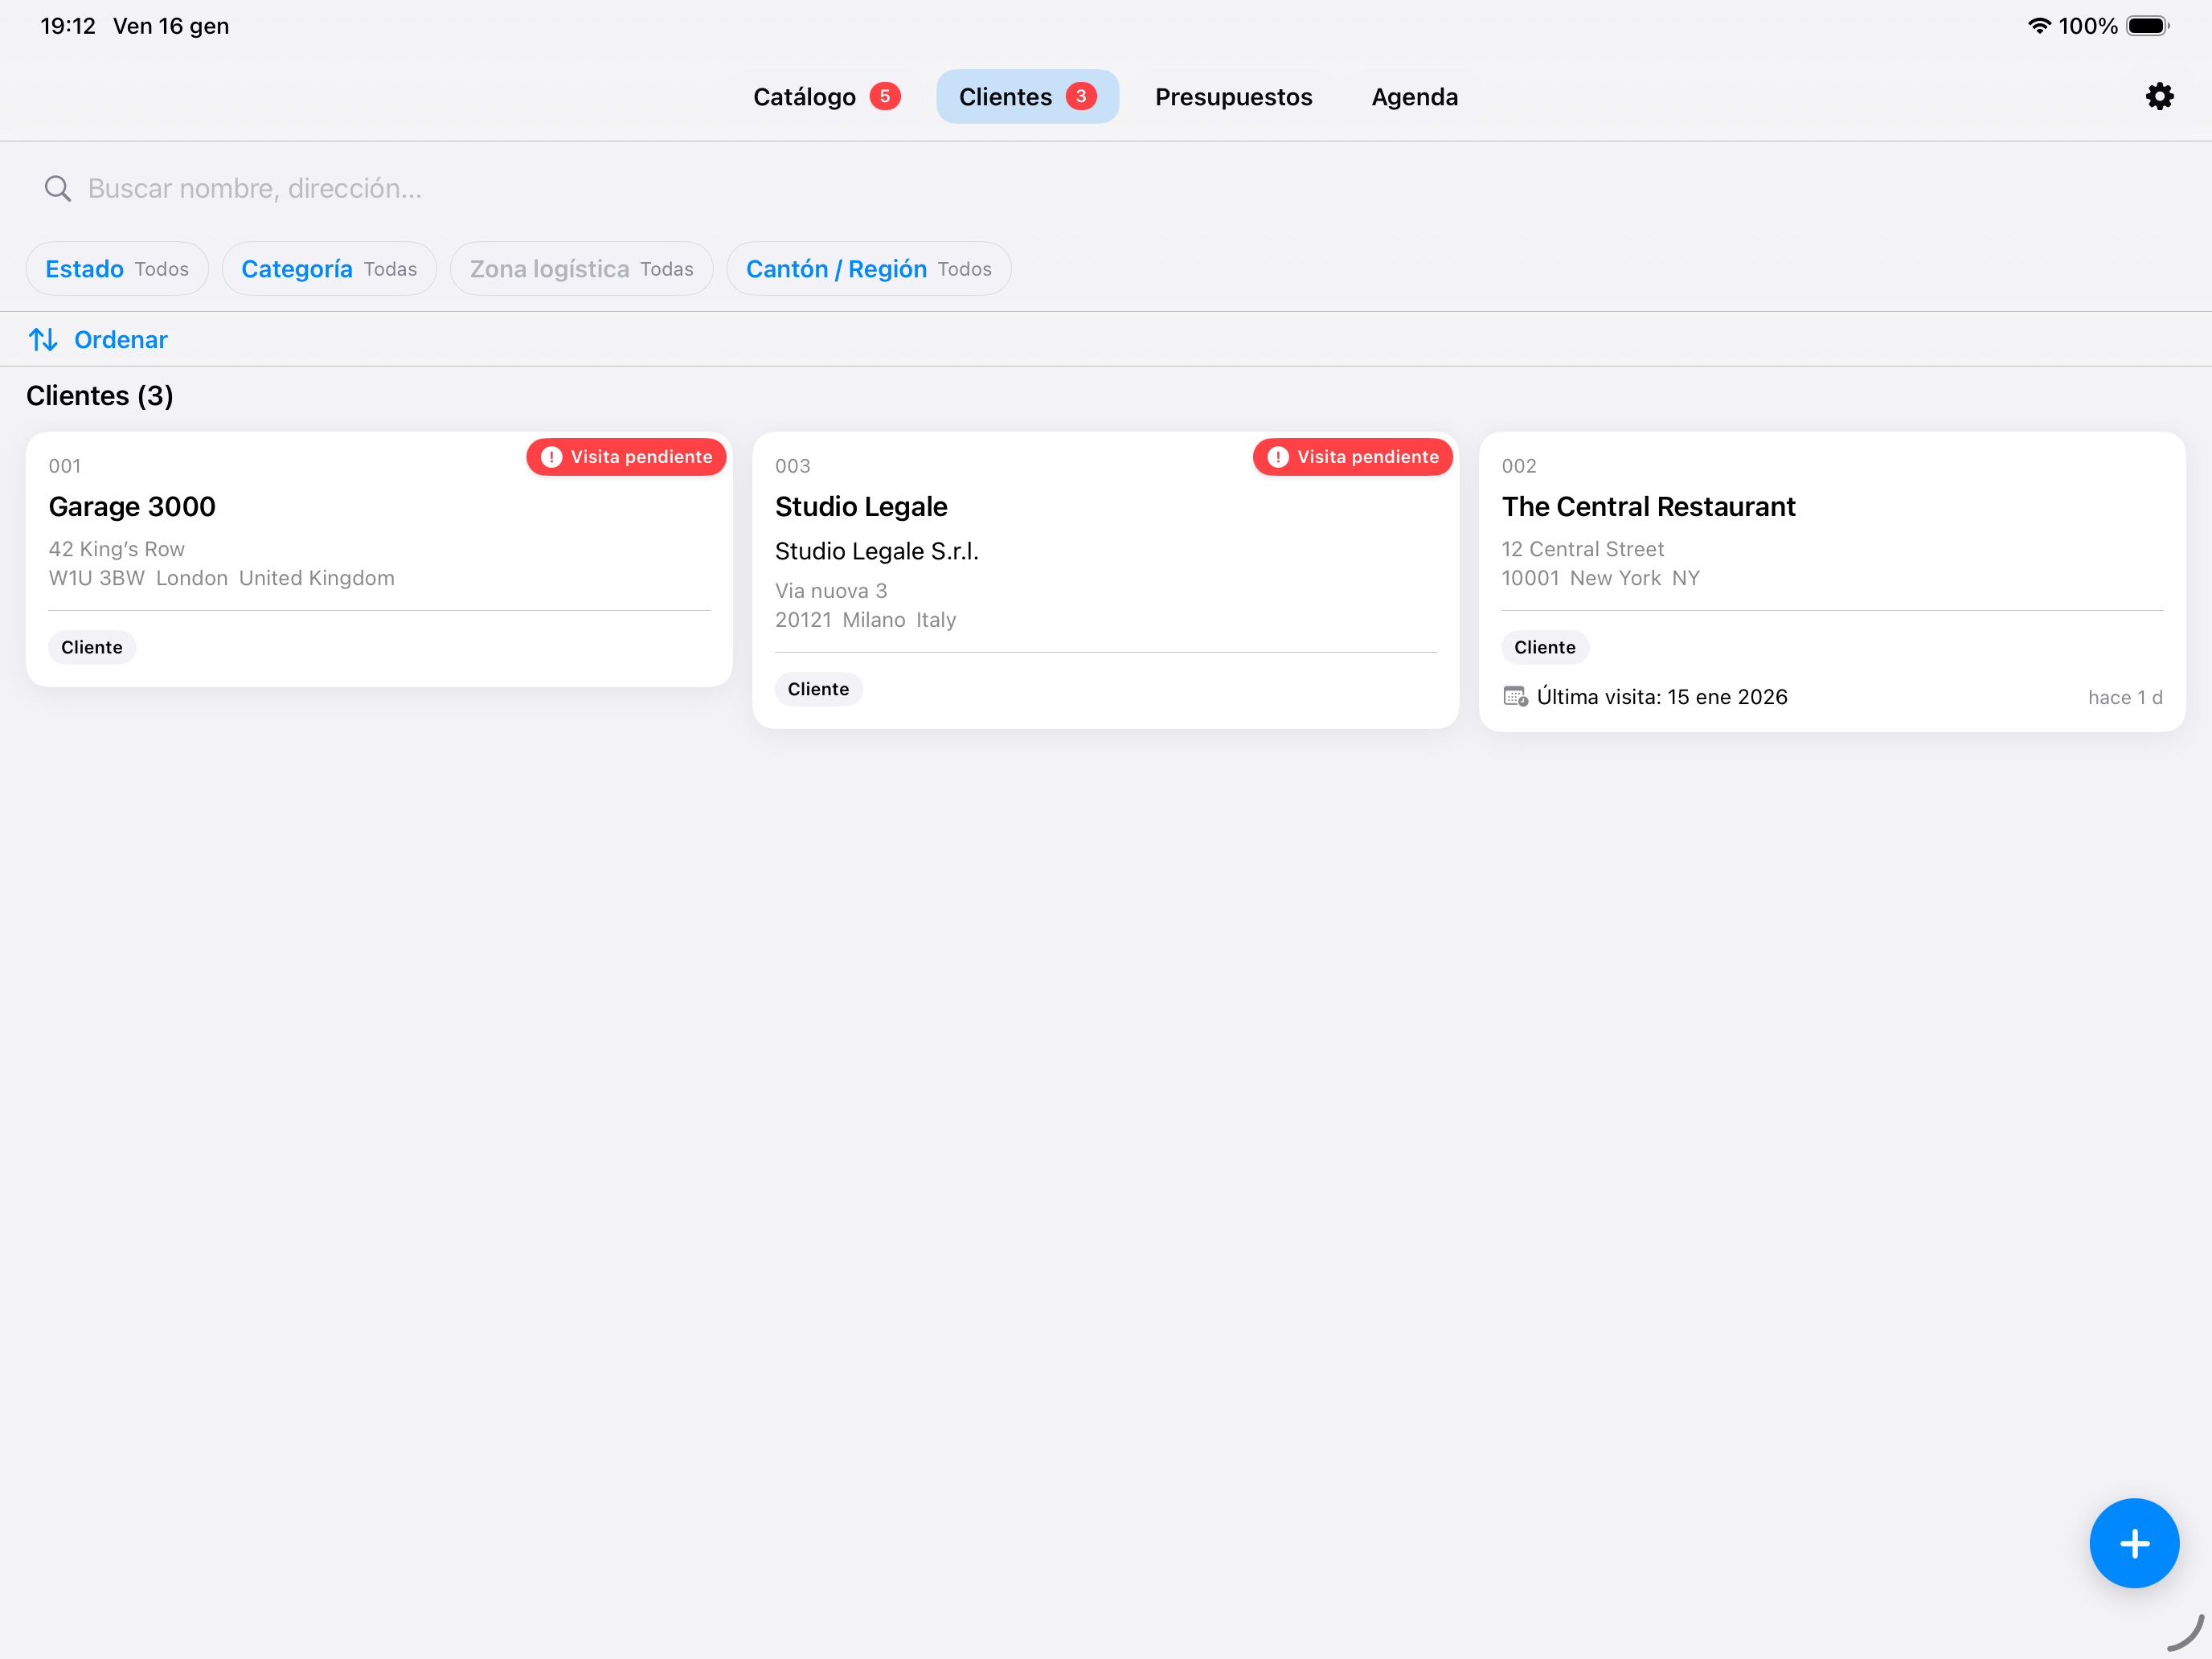Click the 'Clientes (3)' heading
This screenshot has width=2212, height=1659.
[x=99, y=396]
